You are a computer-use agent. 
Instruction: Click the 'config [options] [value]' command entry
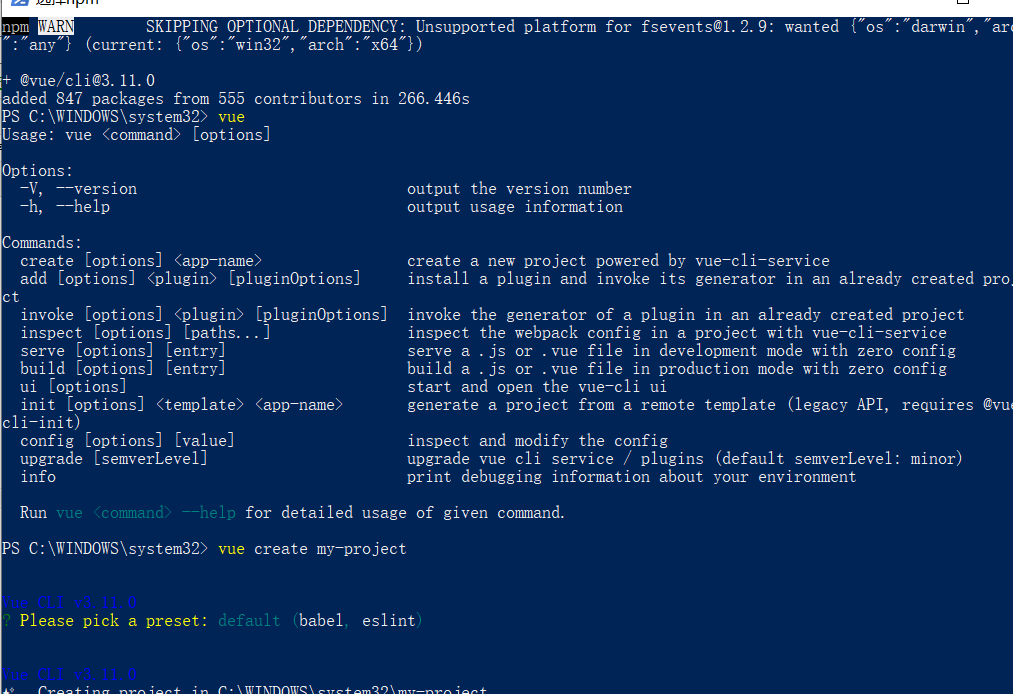tap(127, 441)
